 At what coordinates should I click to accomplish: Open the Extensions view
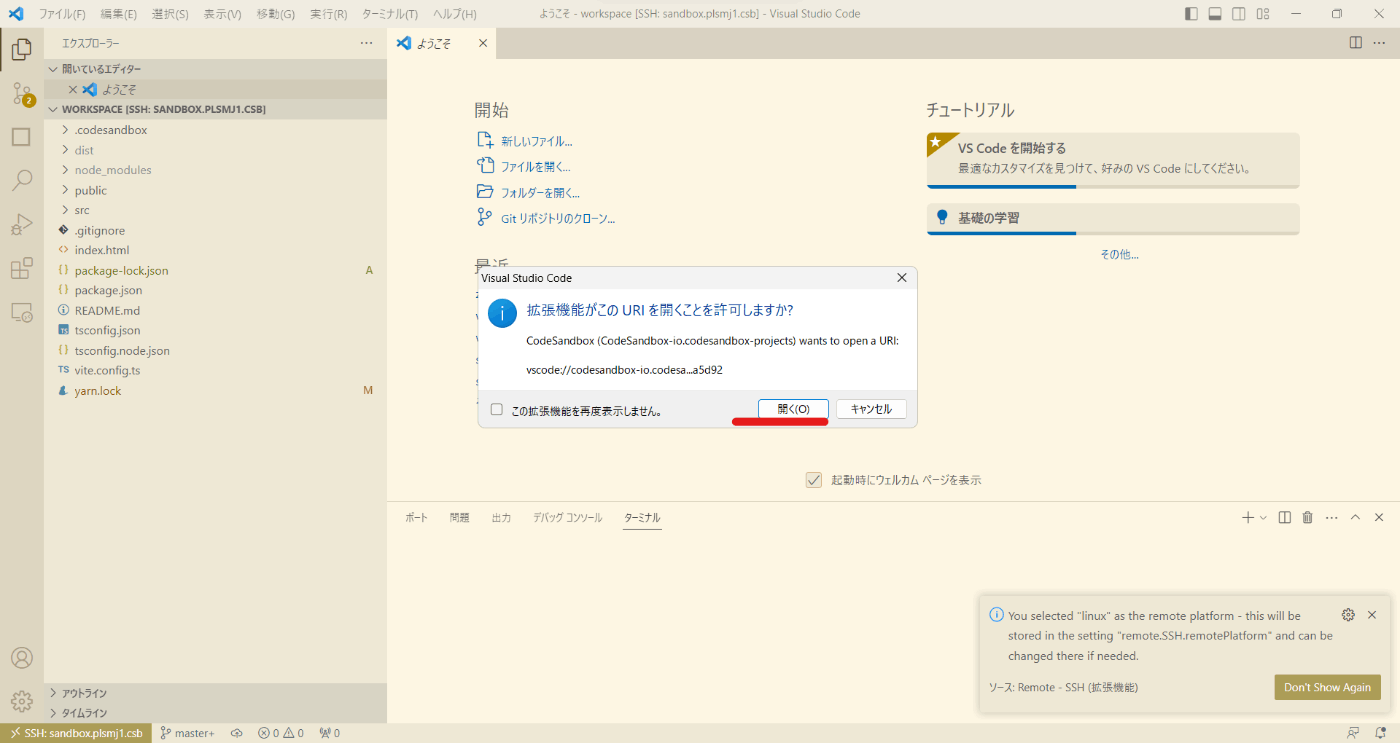tap(21, 268)
